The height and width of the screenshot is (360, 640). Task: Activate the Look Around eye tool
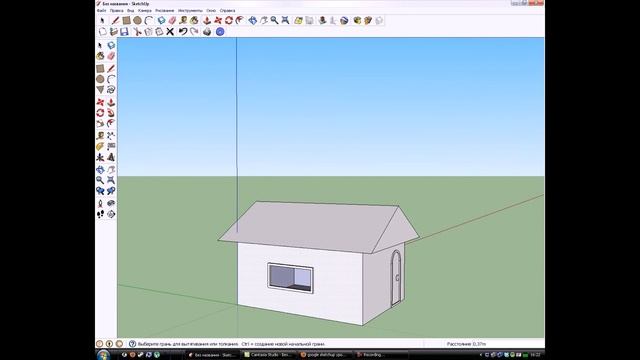pyautogui.click(x=111, y=203)
